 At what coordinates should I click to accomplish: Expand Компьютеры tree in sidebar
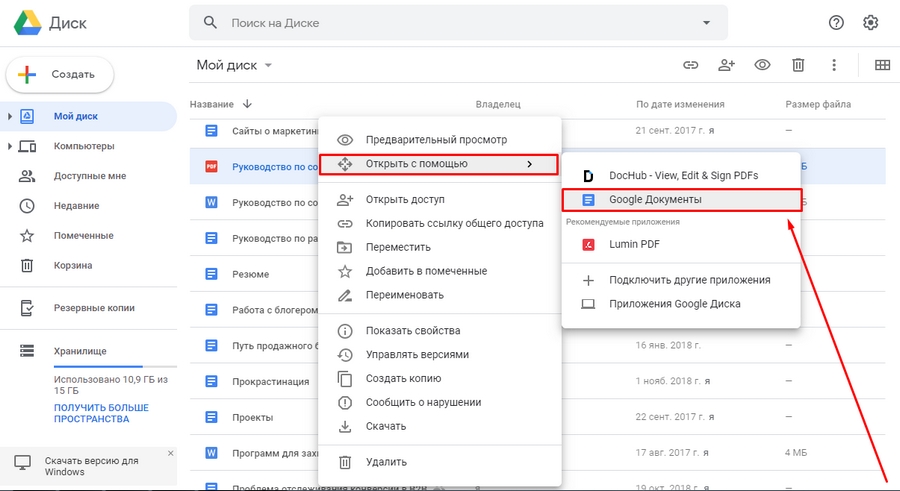(10, 146)
